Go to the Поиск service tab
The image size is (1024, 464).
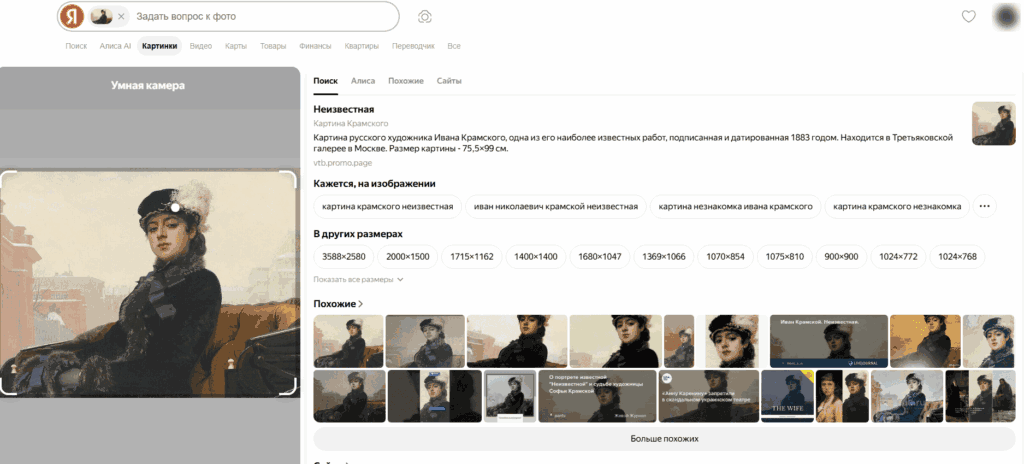pyautogui.click(x=76, y=46)
